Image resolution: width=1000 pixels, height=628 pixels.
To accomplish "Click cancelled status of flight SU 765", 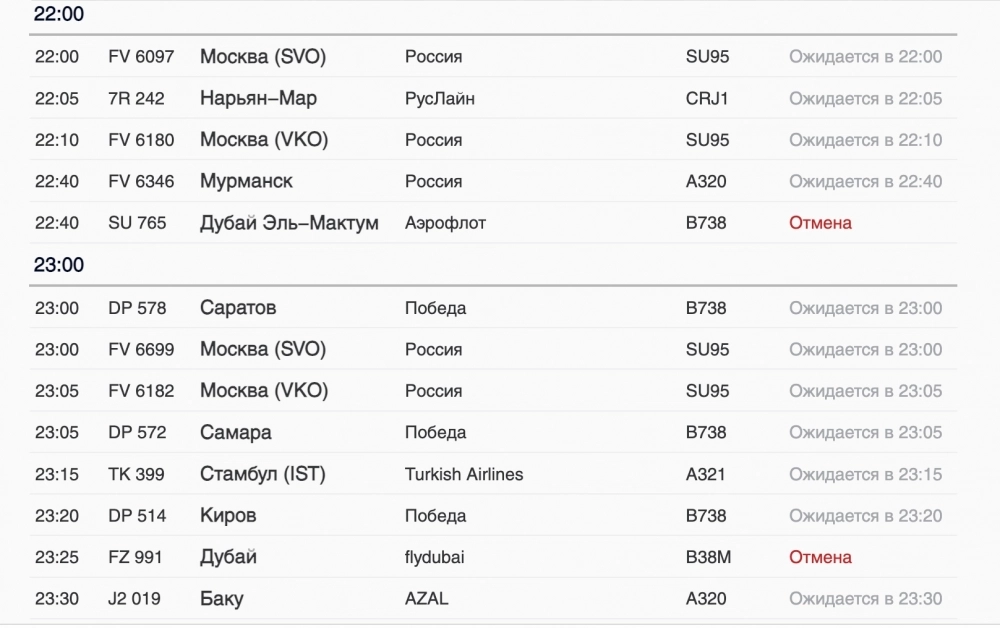I will point(820,223).
